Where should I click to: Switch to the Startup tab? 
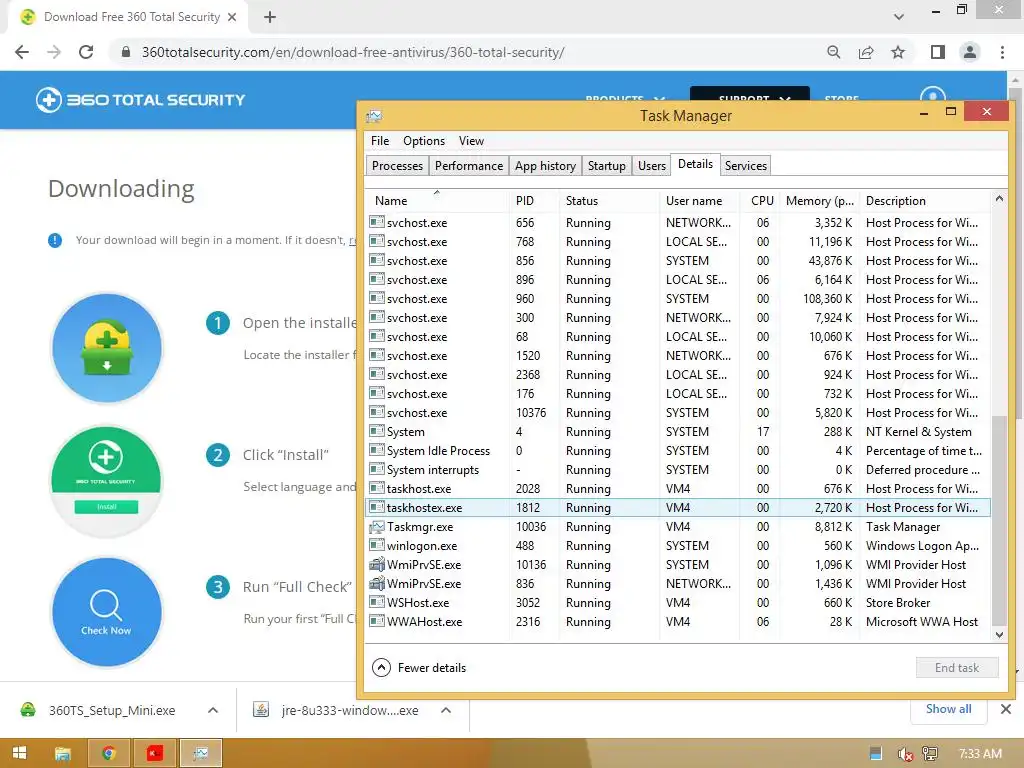(x=607, y=166)
